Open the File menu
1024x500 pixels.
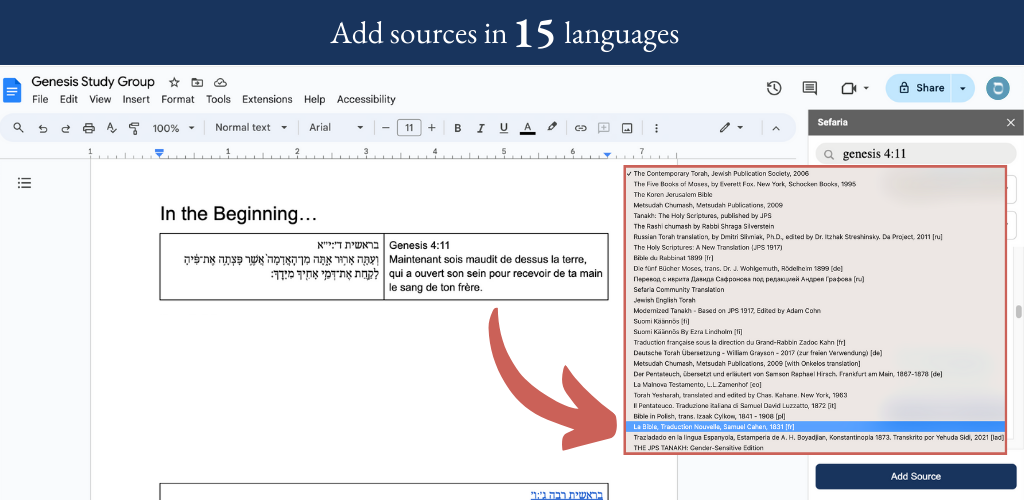pyautogui.click(x=40, y=99)
